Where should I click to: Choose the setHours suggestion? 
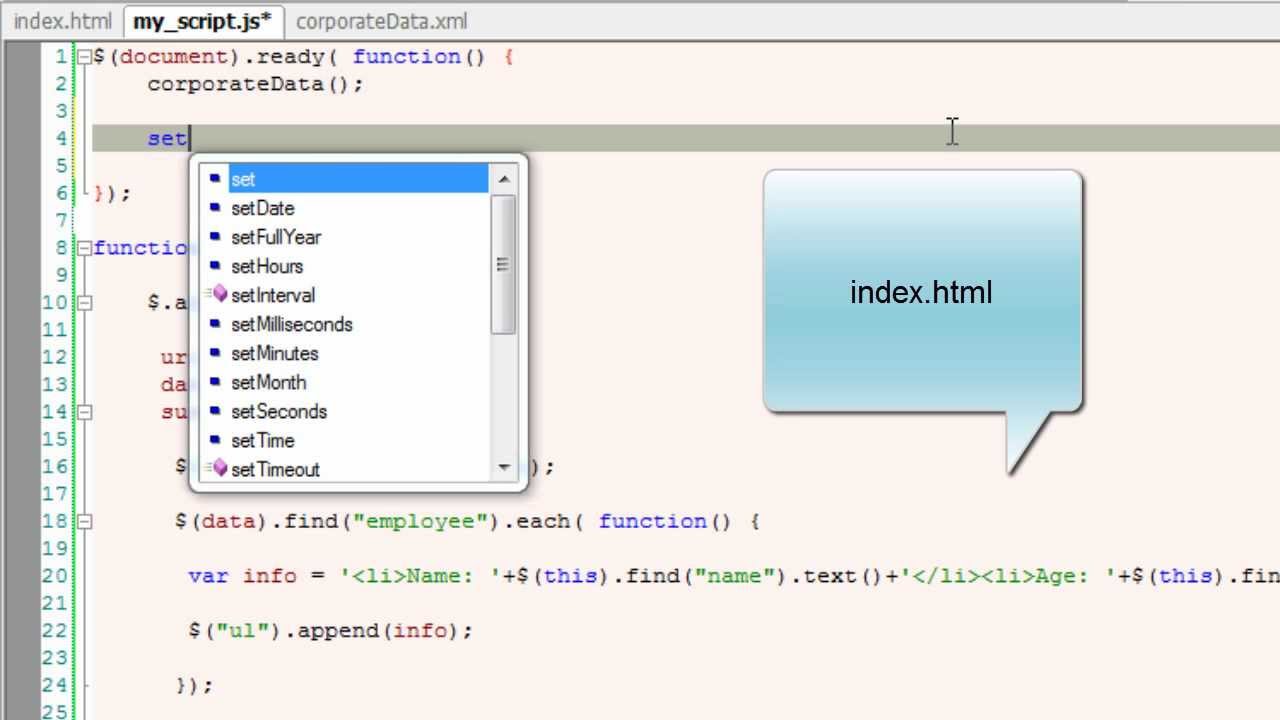266,266
